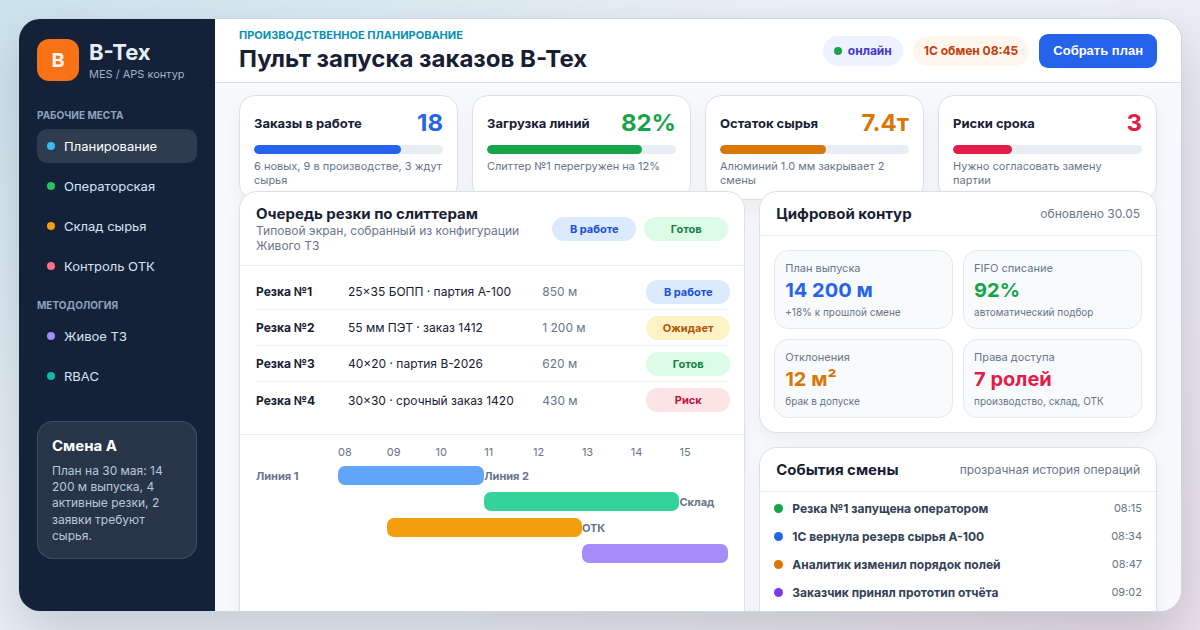Click the 7.4т value in Остаток сырья
Image resolution: width=1200 pixels, height=630 pixels.
click(885, 123)
